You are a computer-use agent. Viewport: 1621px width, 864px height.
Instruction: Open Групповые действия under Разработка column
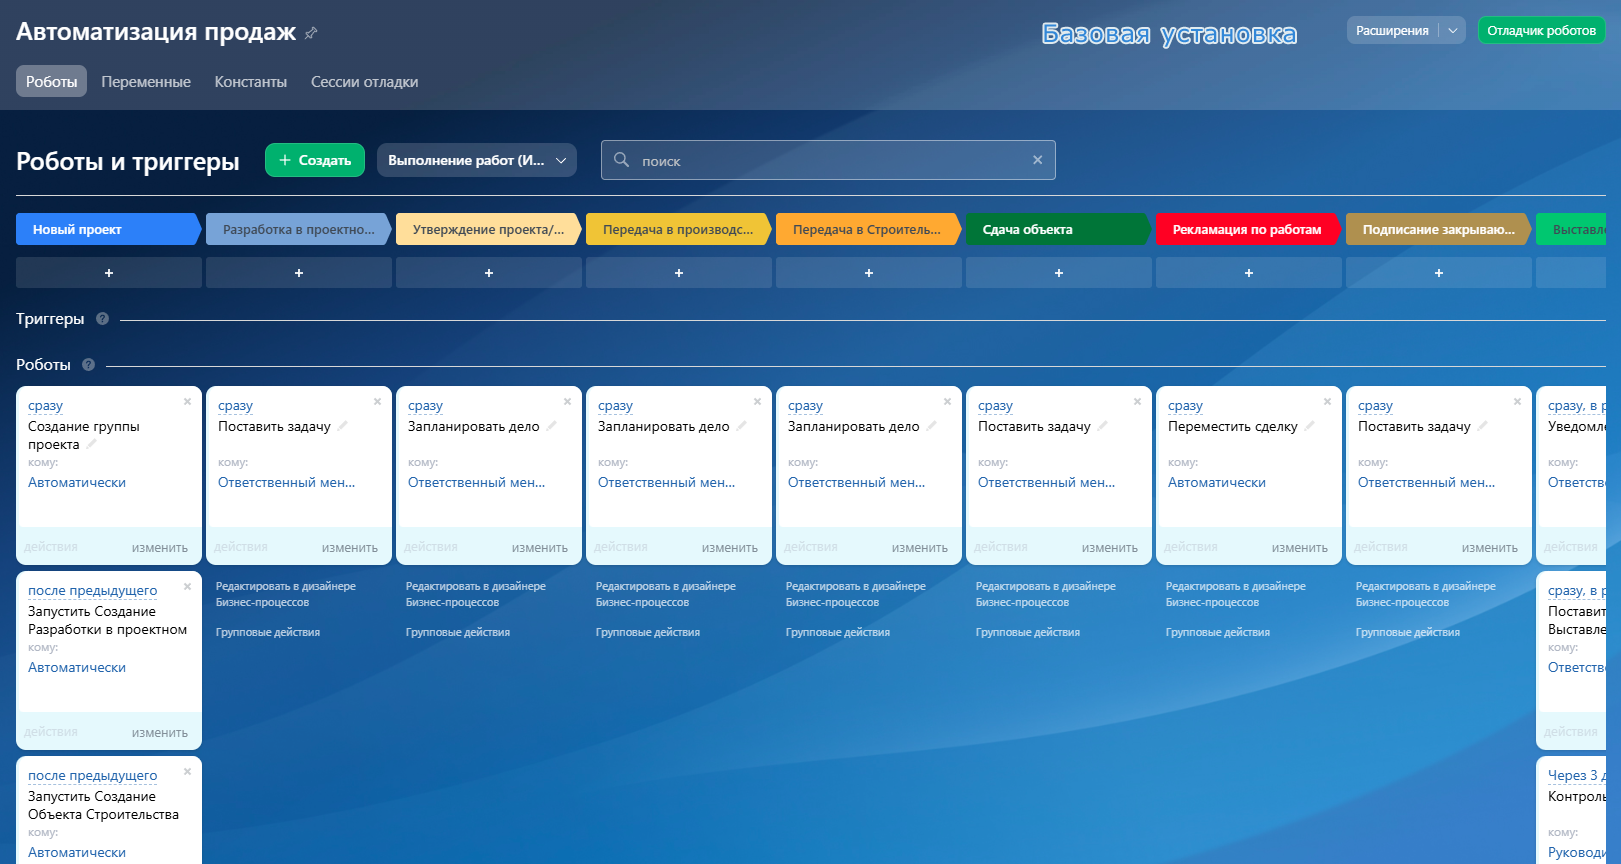[268, 632]
